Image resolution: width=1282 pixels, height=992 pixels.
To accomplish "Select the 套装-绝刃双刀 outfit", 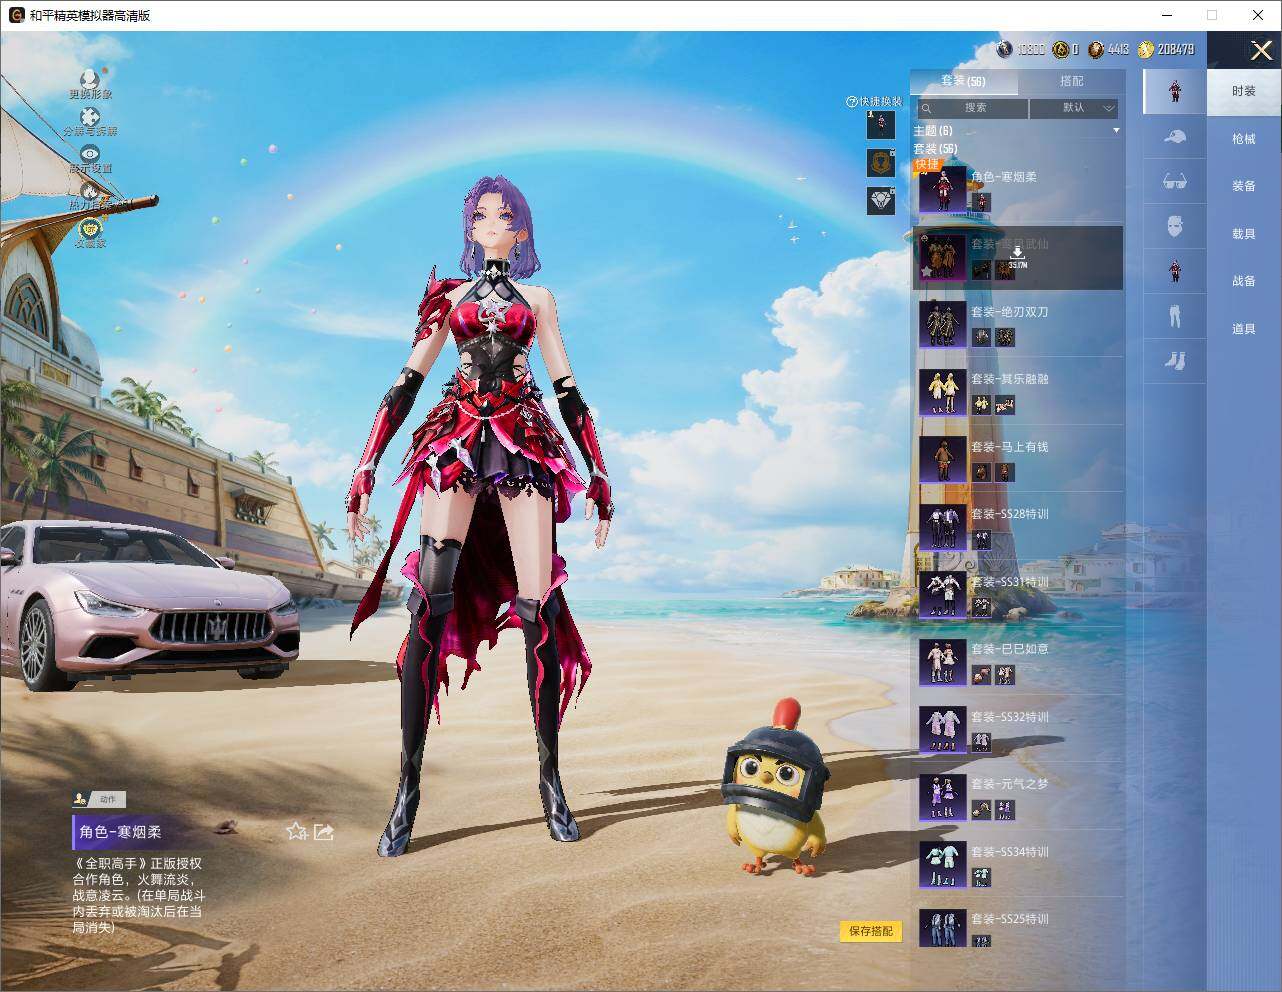I will pos(1018,324).
